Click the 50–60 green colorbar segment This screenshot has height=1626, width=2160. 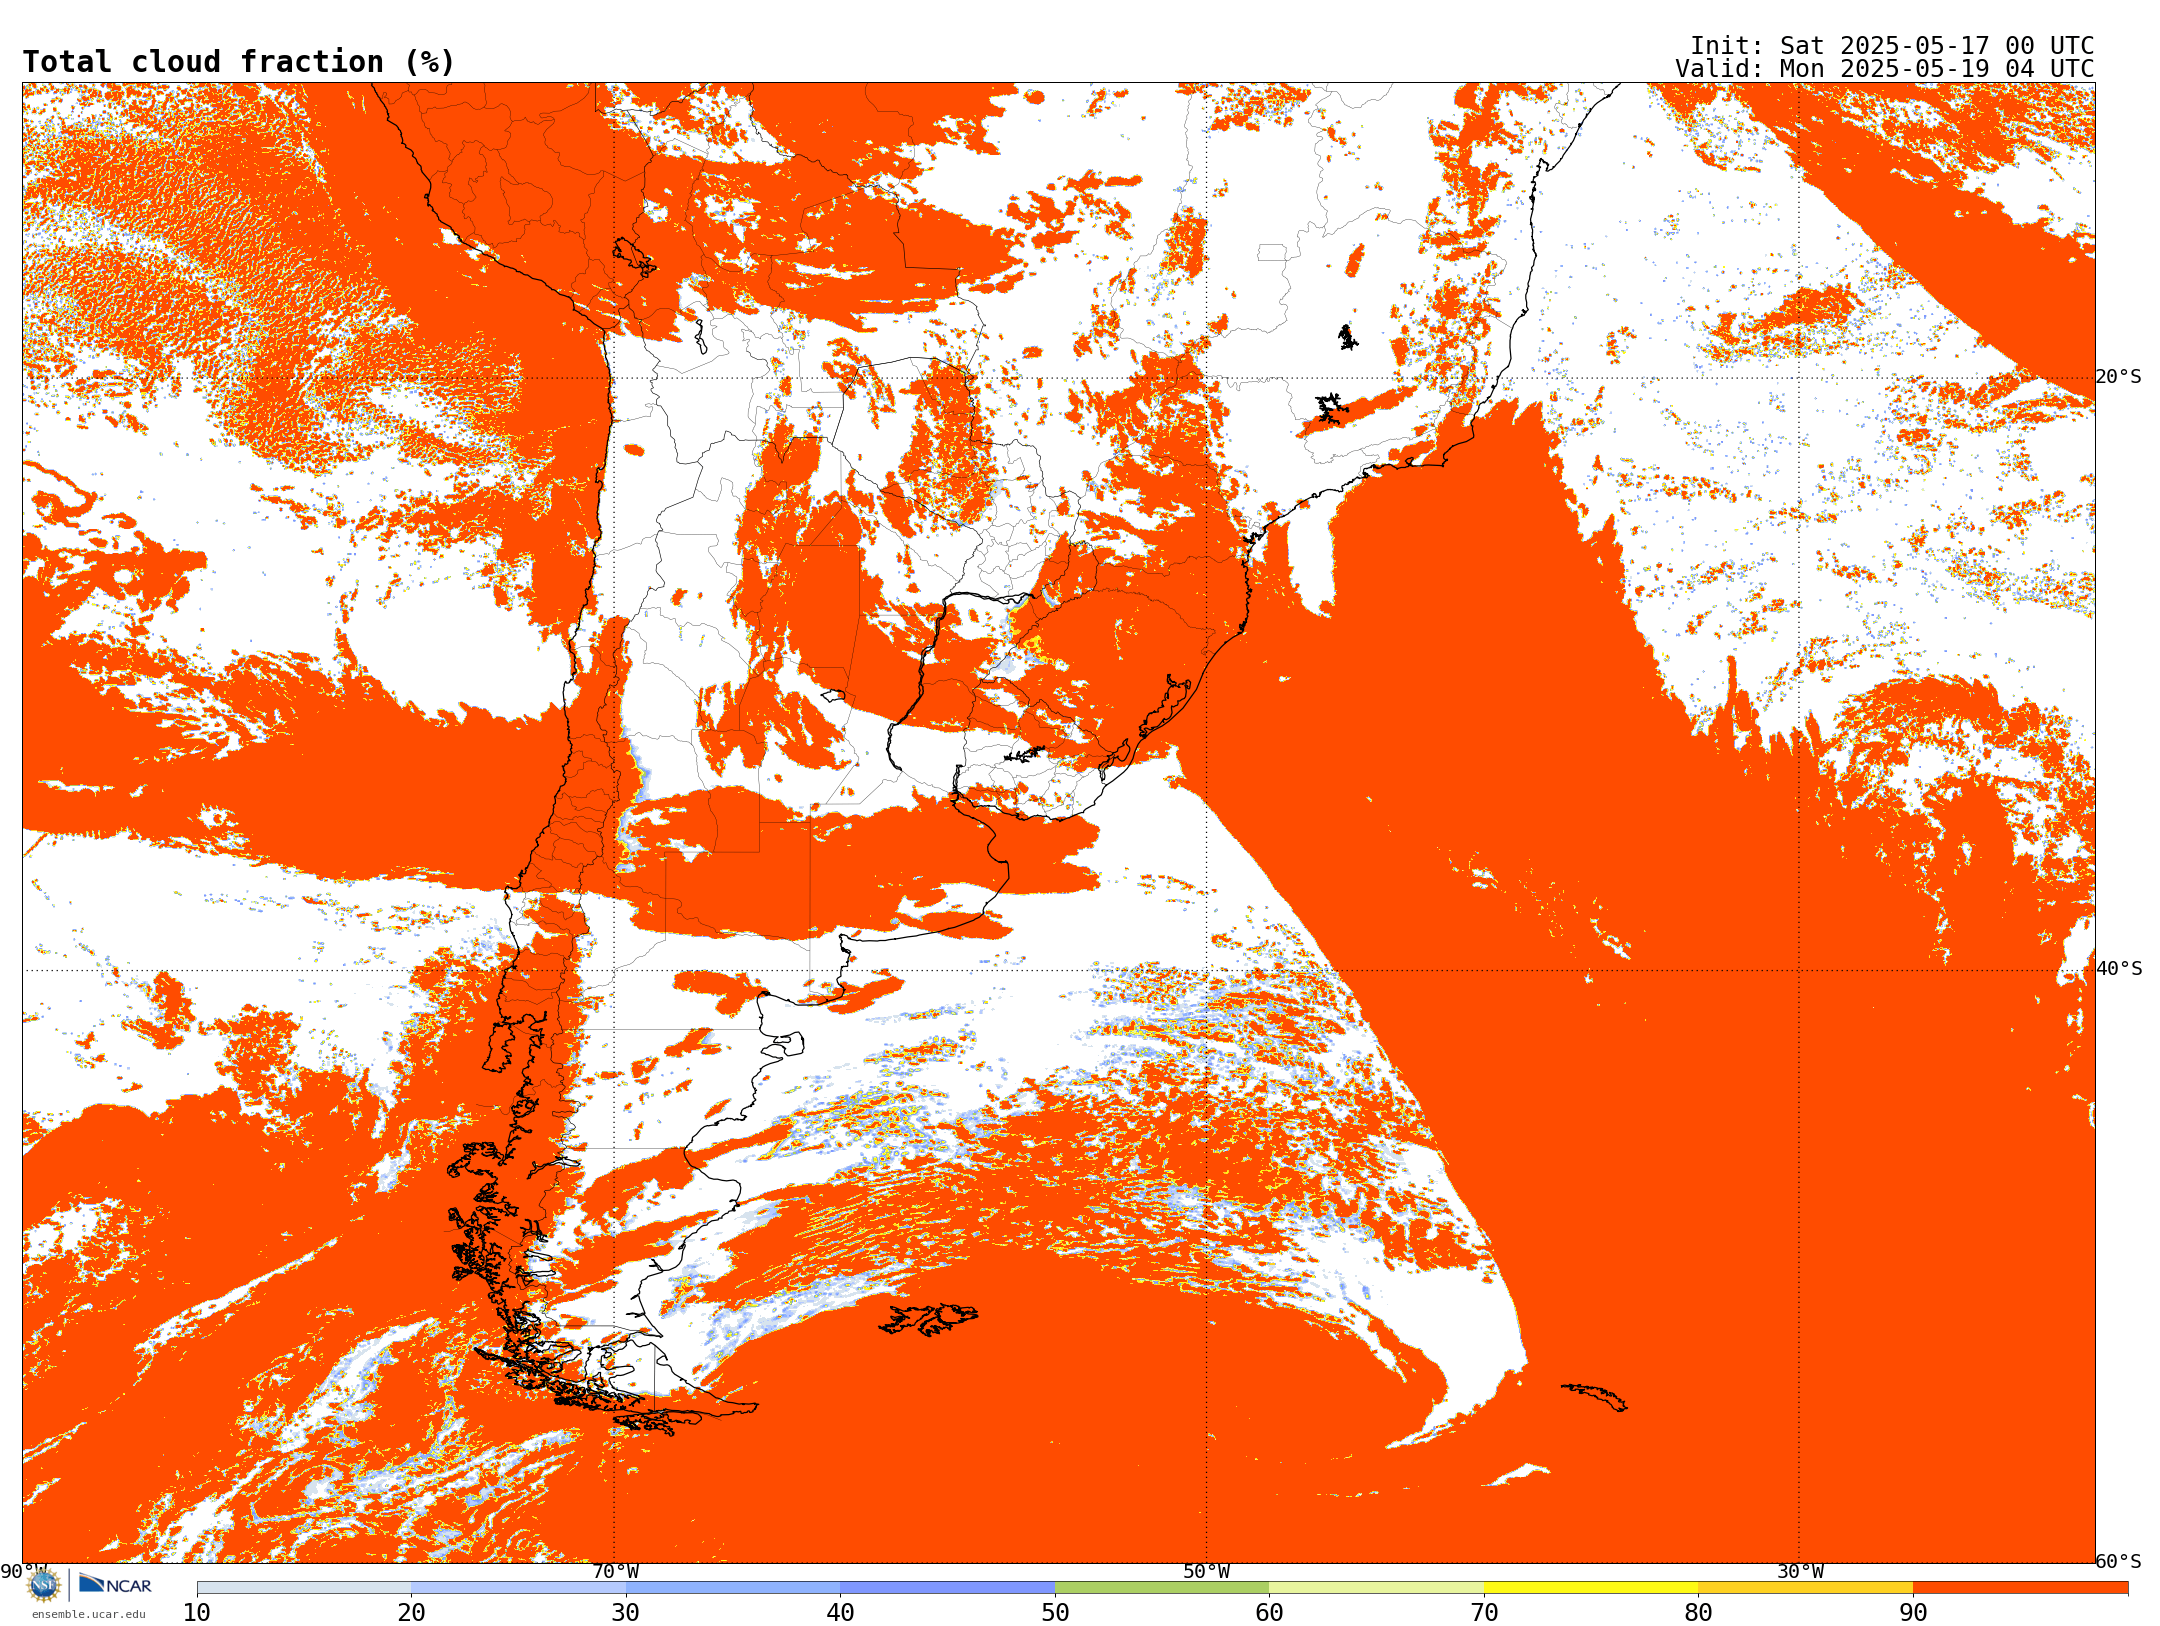click(x=1162, y=1588)
